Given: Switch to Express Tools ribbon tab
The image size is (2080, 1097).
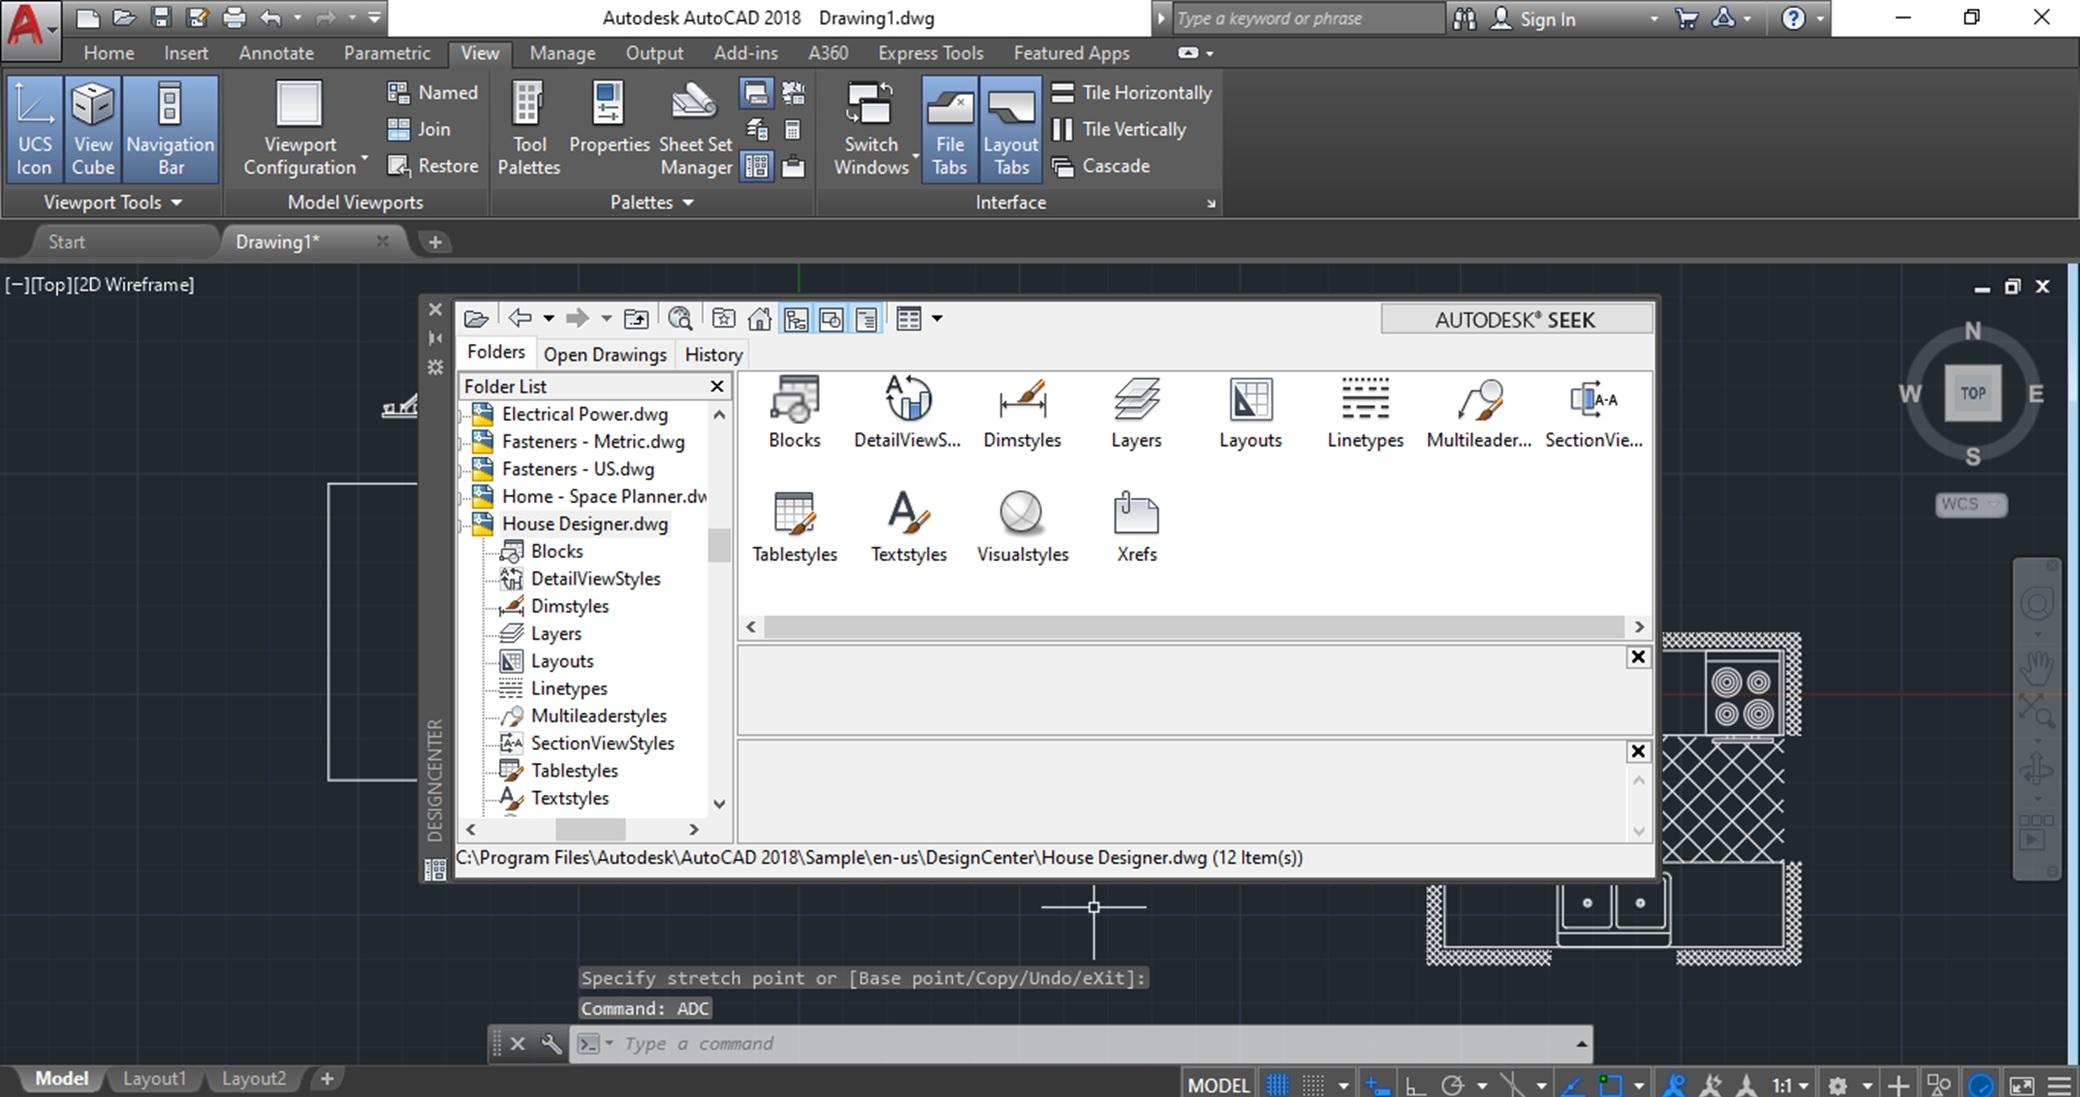Looking at the screenshot, I should tap(930, 53).
